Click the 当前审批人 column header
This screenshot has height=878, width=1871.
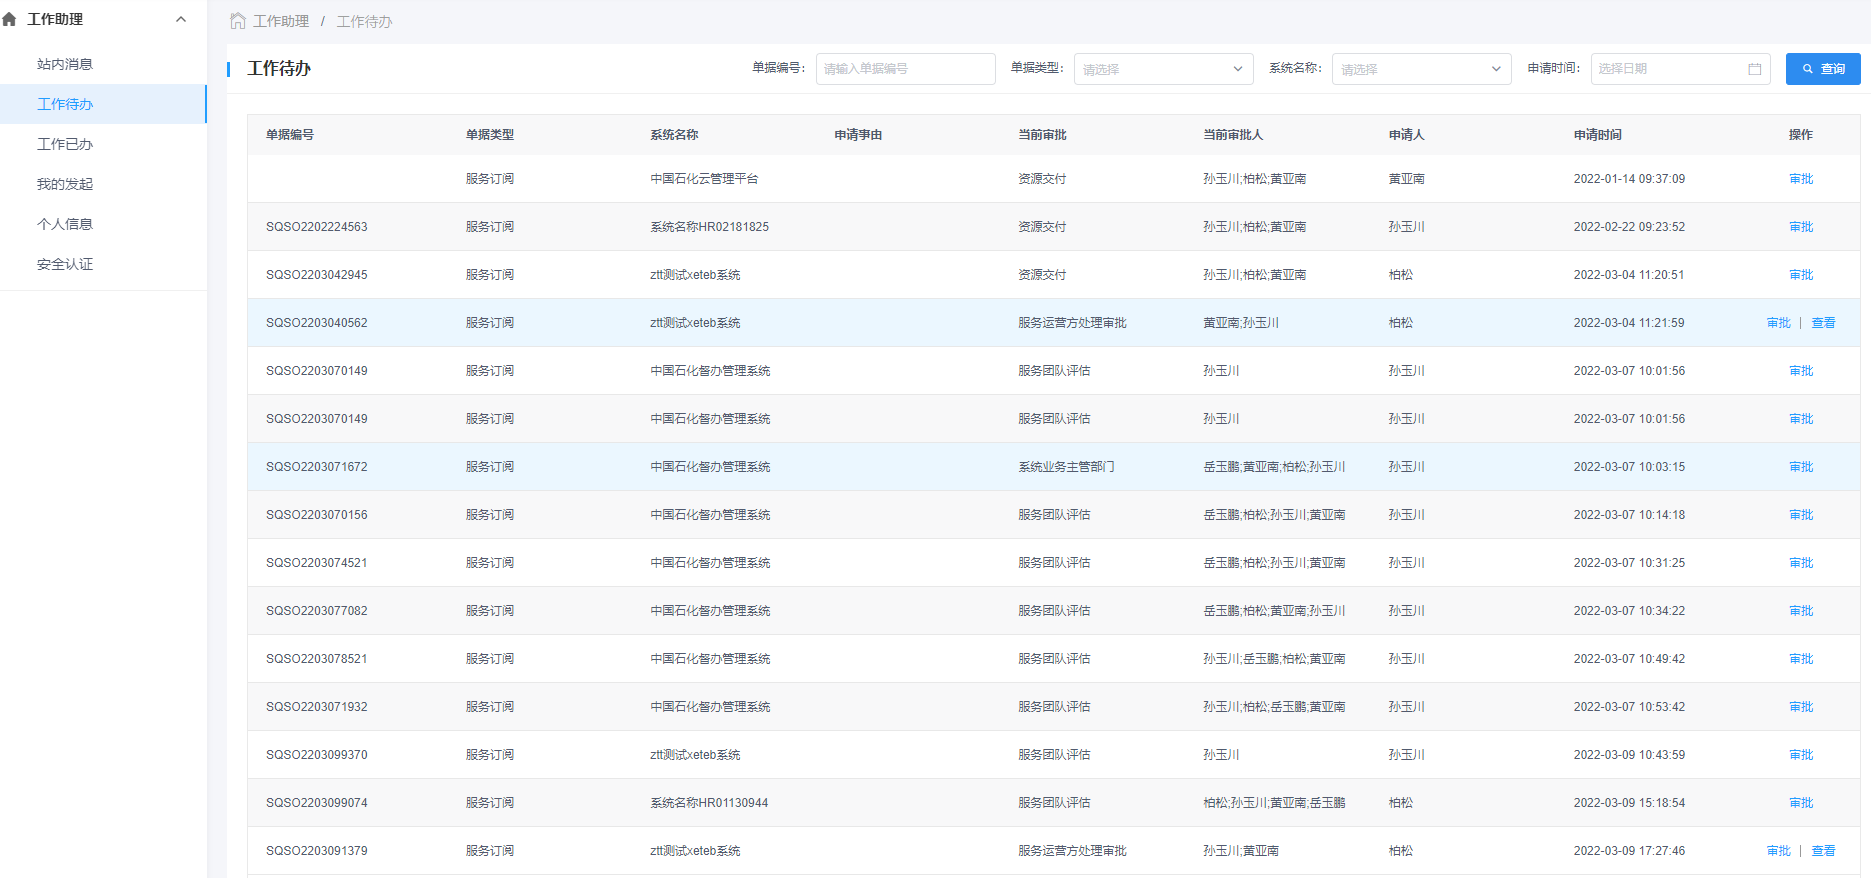coord(1233,135)
